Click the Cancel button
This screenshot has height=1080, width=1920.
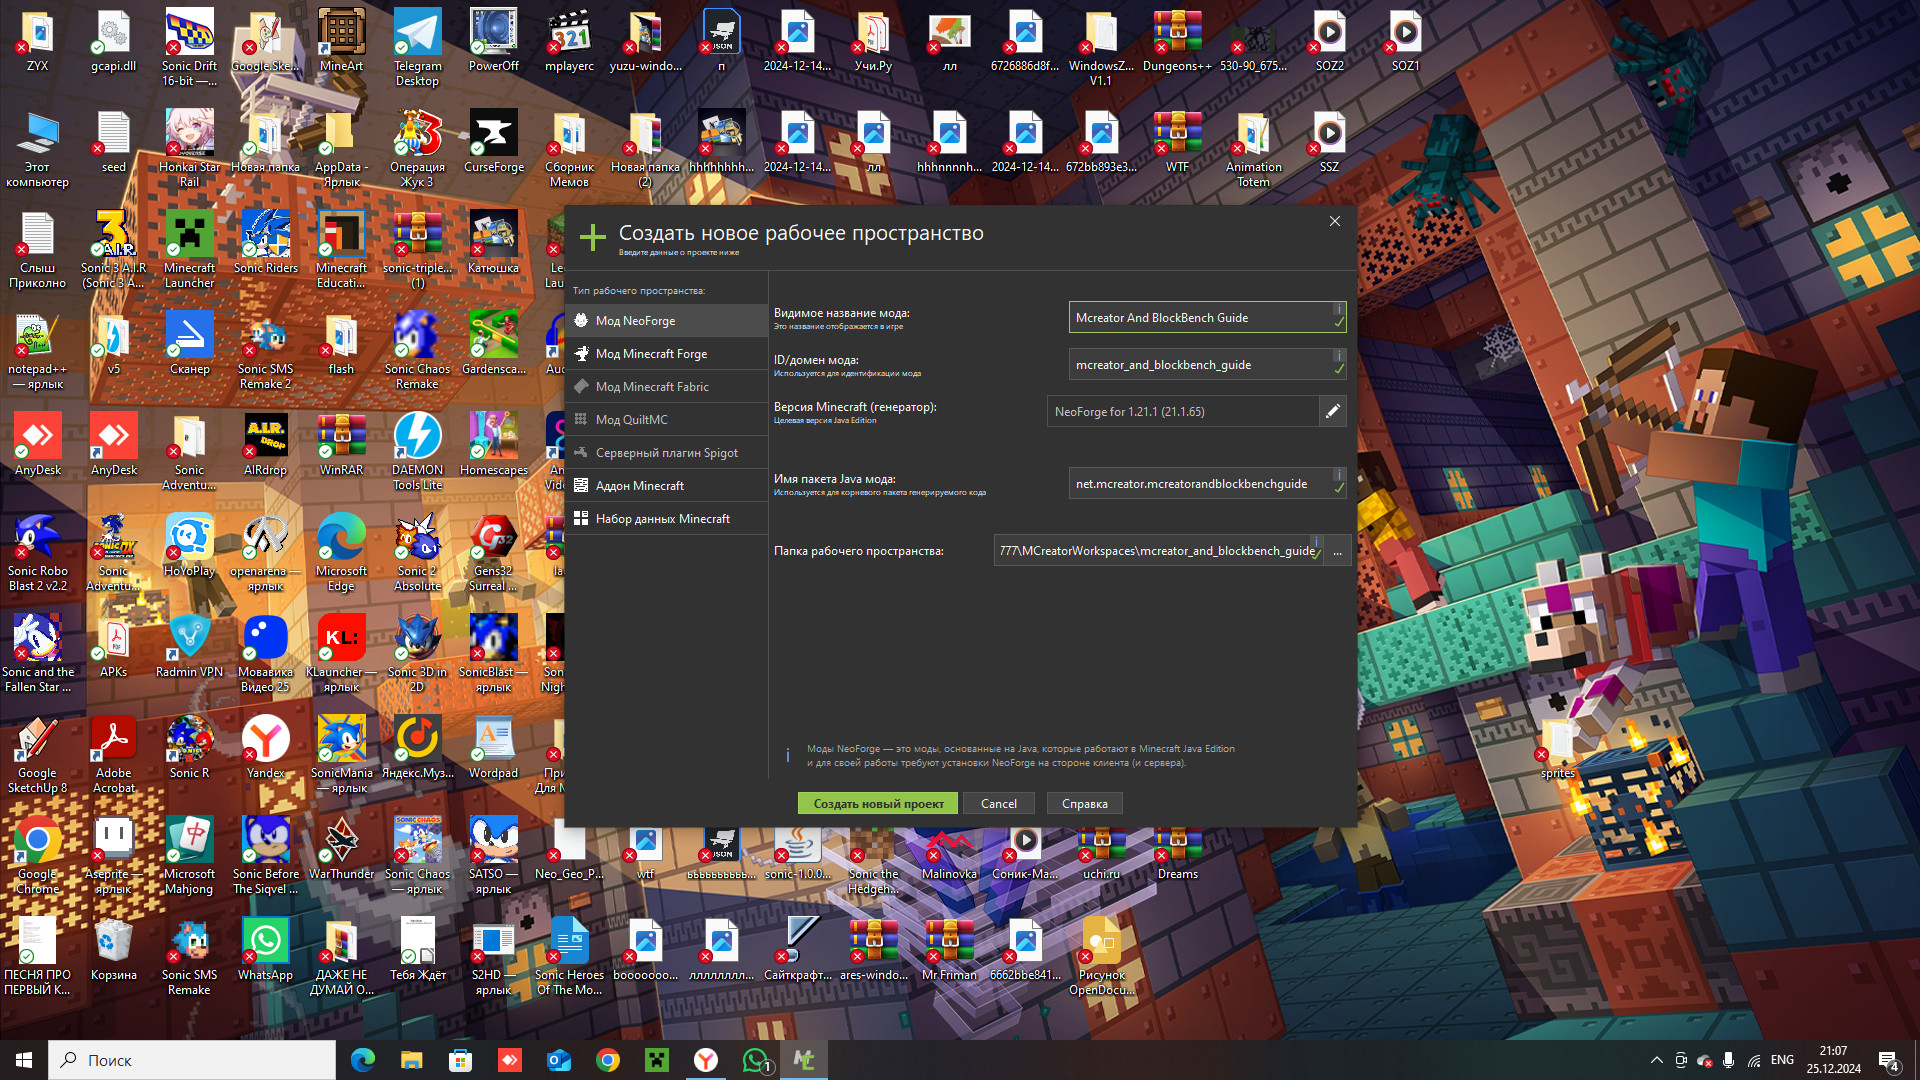tap(998, 804)
